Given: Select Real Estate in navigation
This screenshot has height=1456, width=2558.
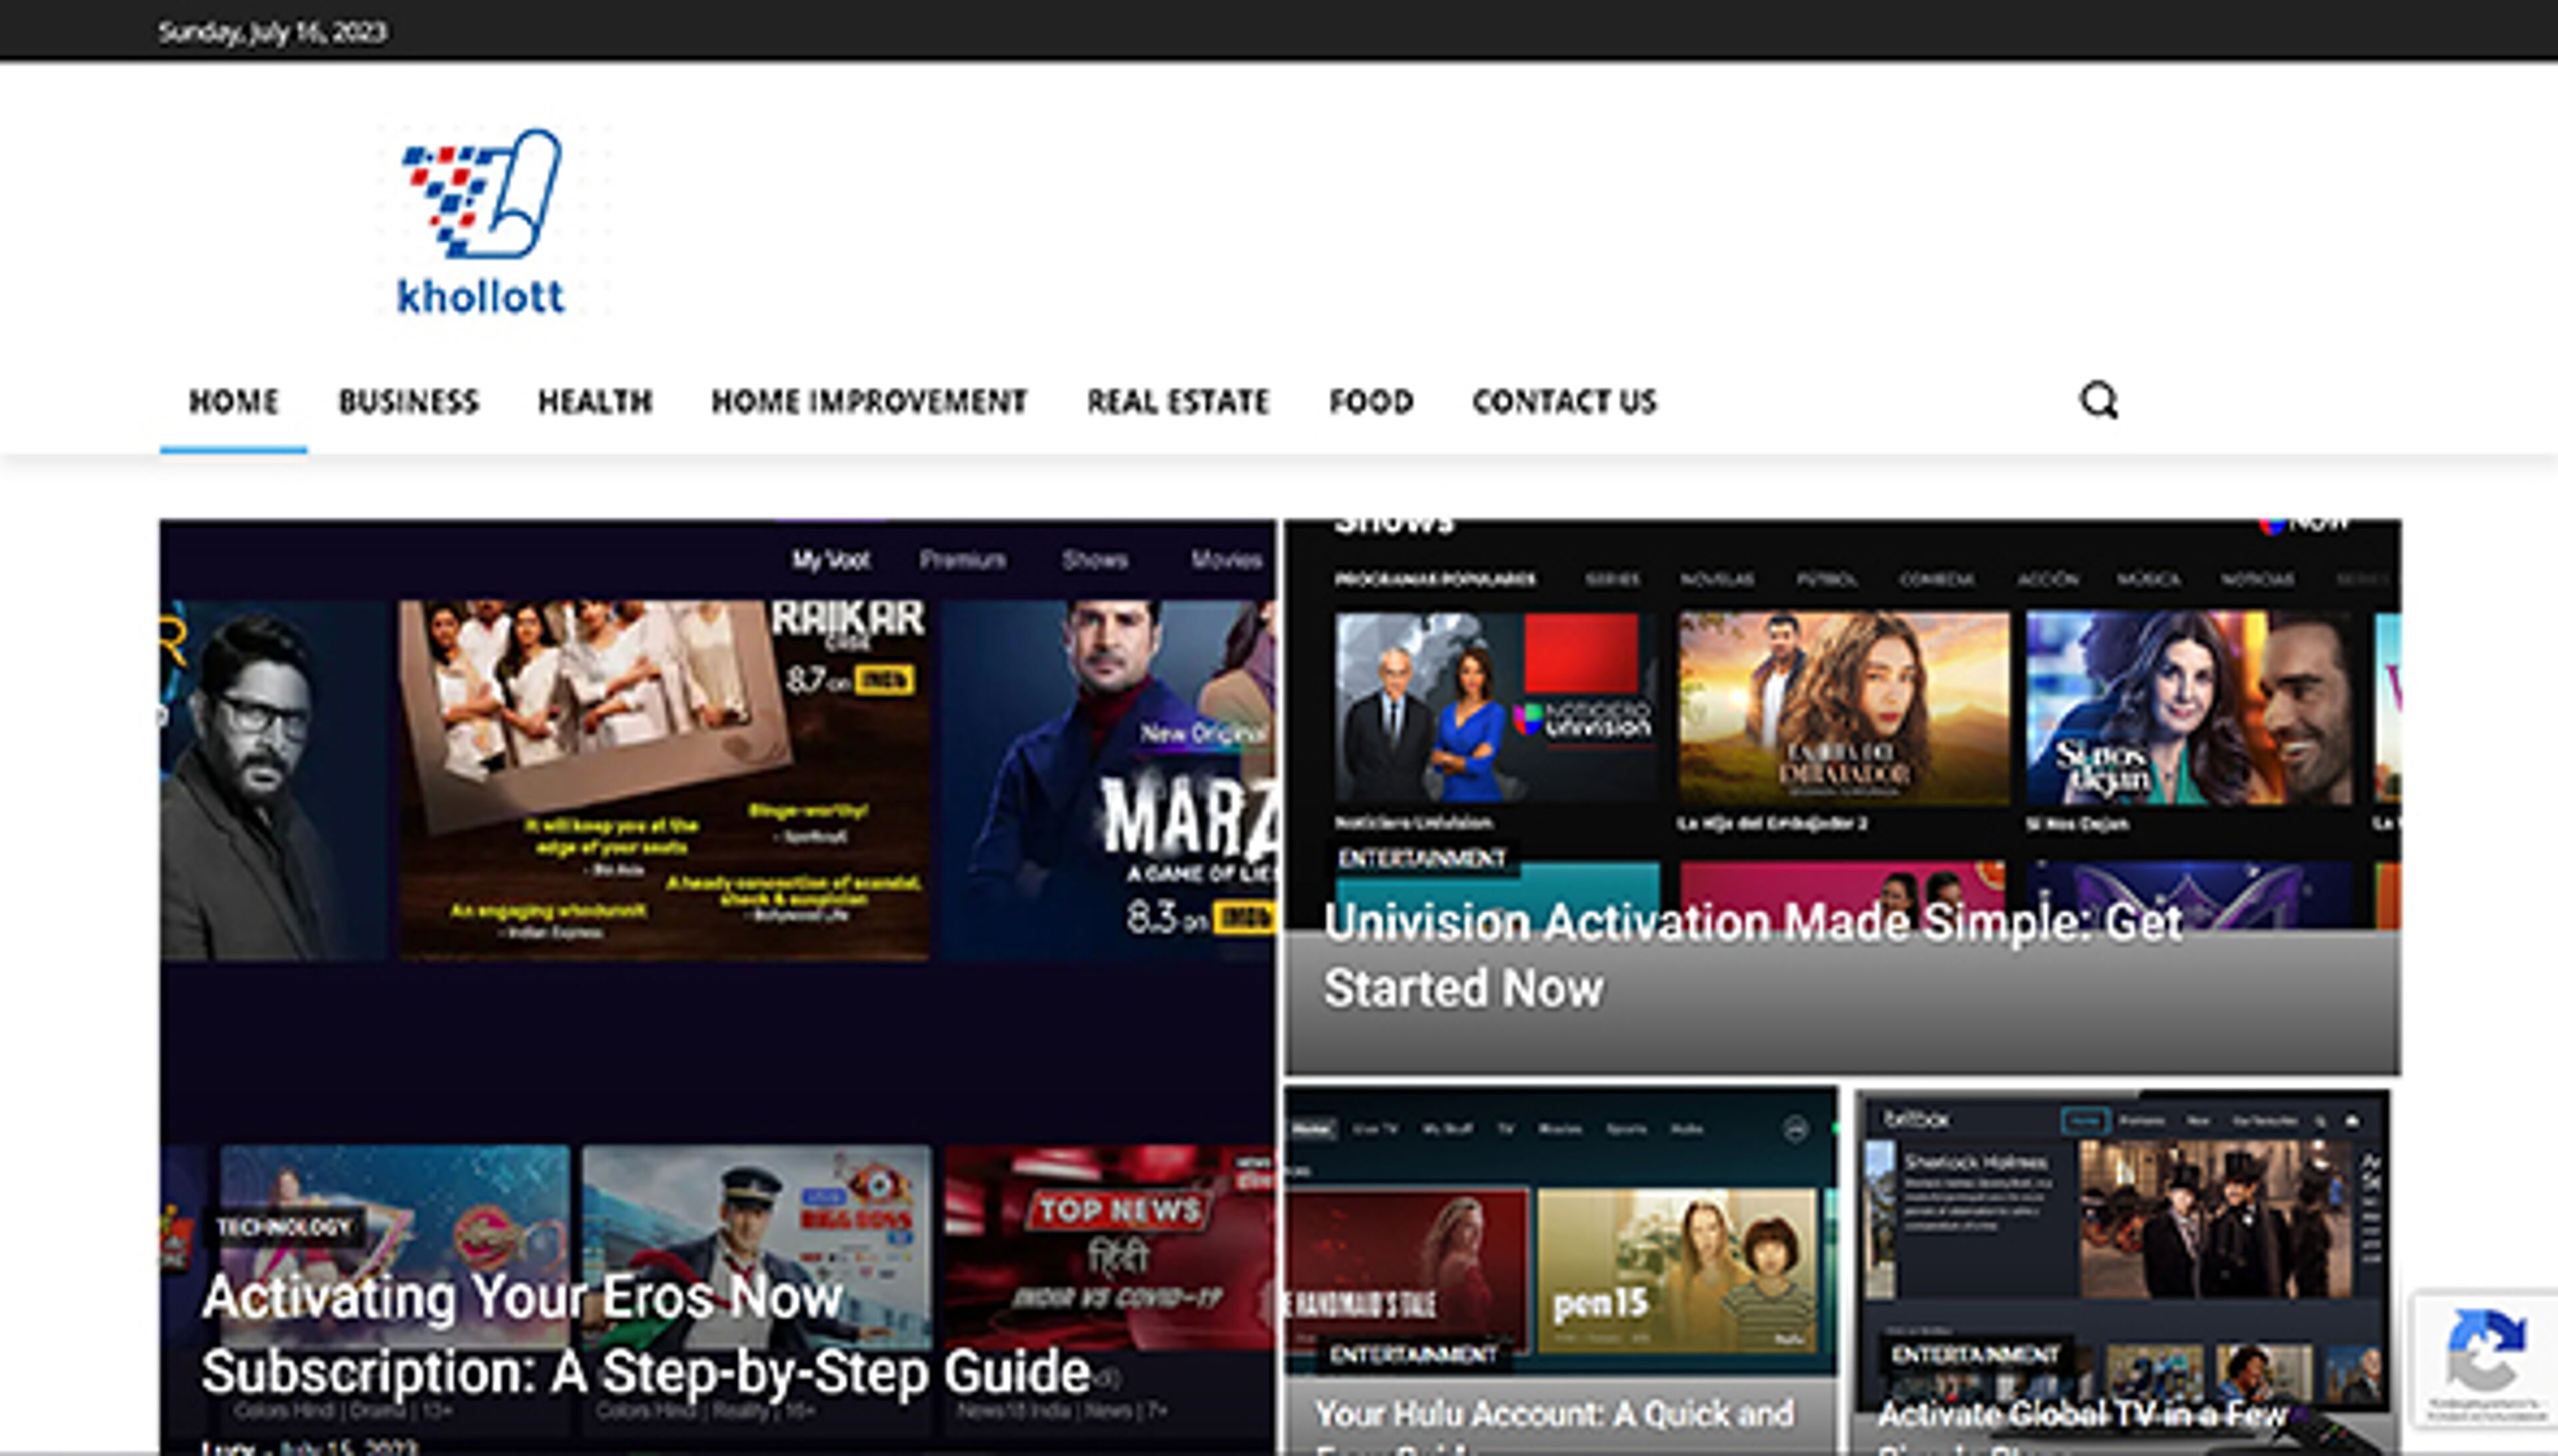Looking at the screenshot, I should 1178,402.
